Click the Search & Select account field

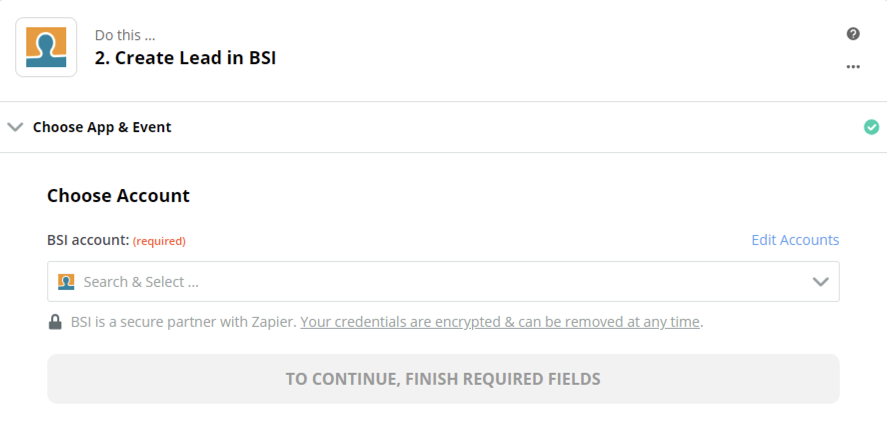[440, 282]
